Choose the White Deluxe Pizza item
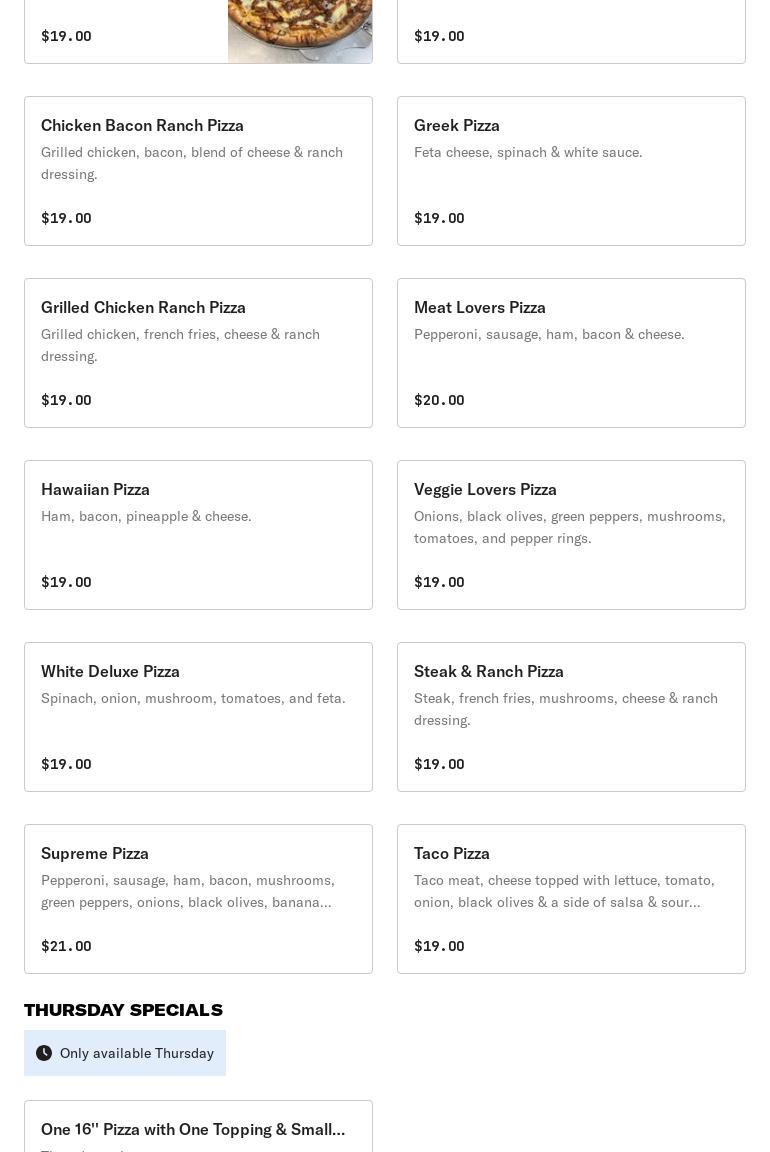The width and height of the screenshot is (770, 1152). pyautogui.click(x=198, y=717)
